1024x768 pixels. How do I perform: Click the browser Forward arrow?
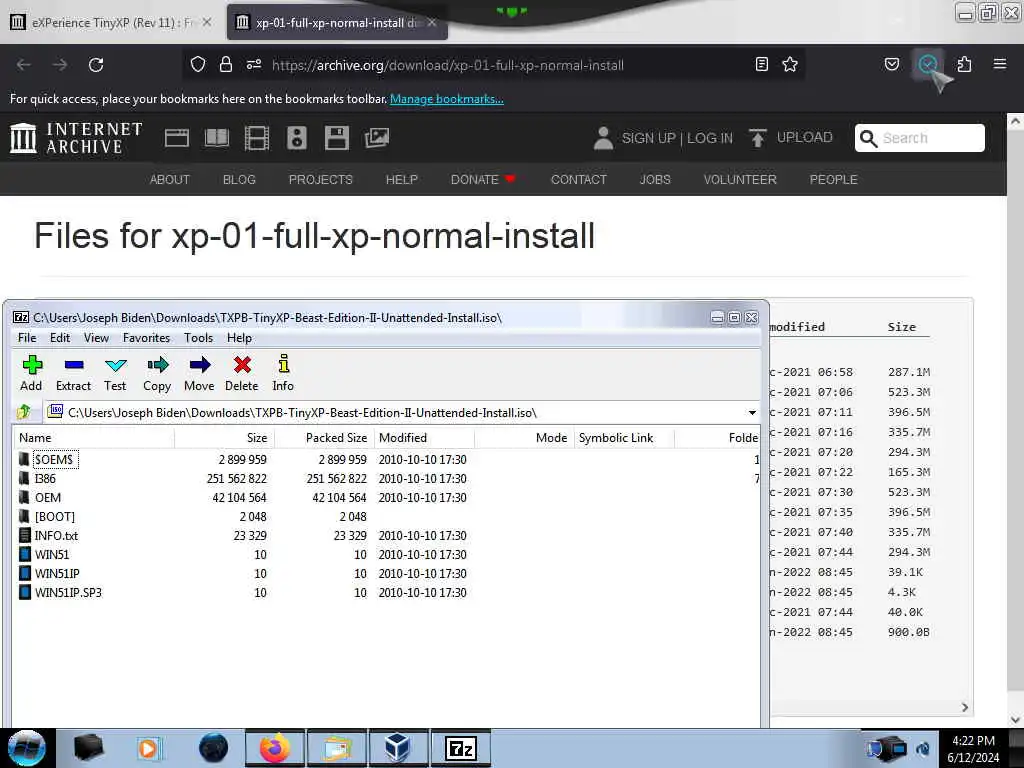tap(60, 65)
